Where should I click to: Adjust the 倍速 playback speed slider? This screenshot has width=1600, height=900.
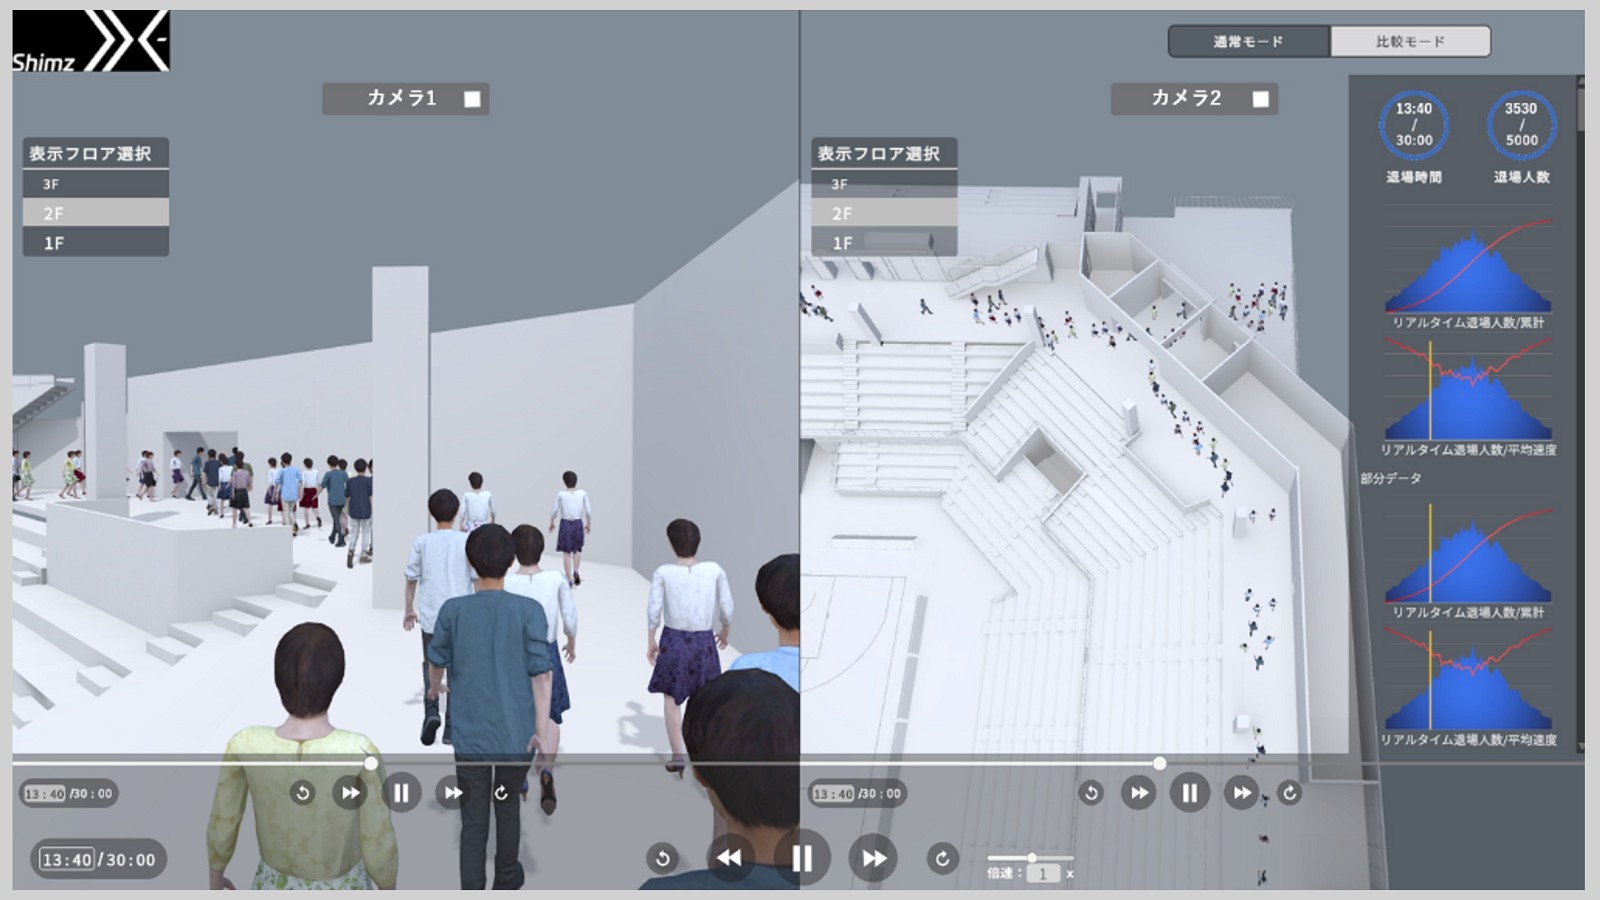tap(1034, 857)
